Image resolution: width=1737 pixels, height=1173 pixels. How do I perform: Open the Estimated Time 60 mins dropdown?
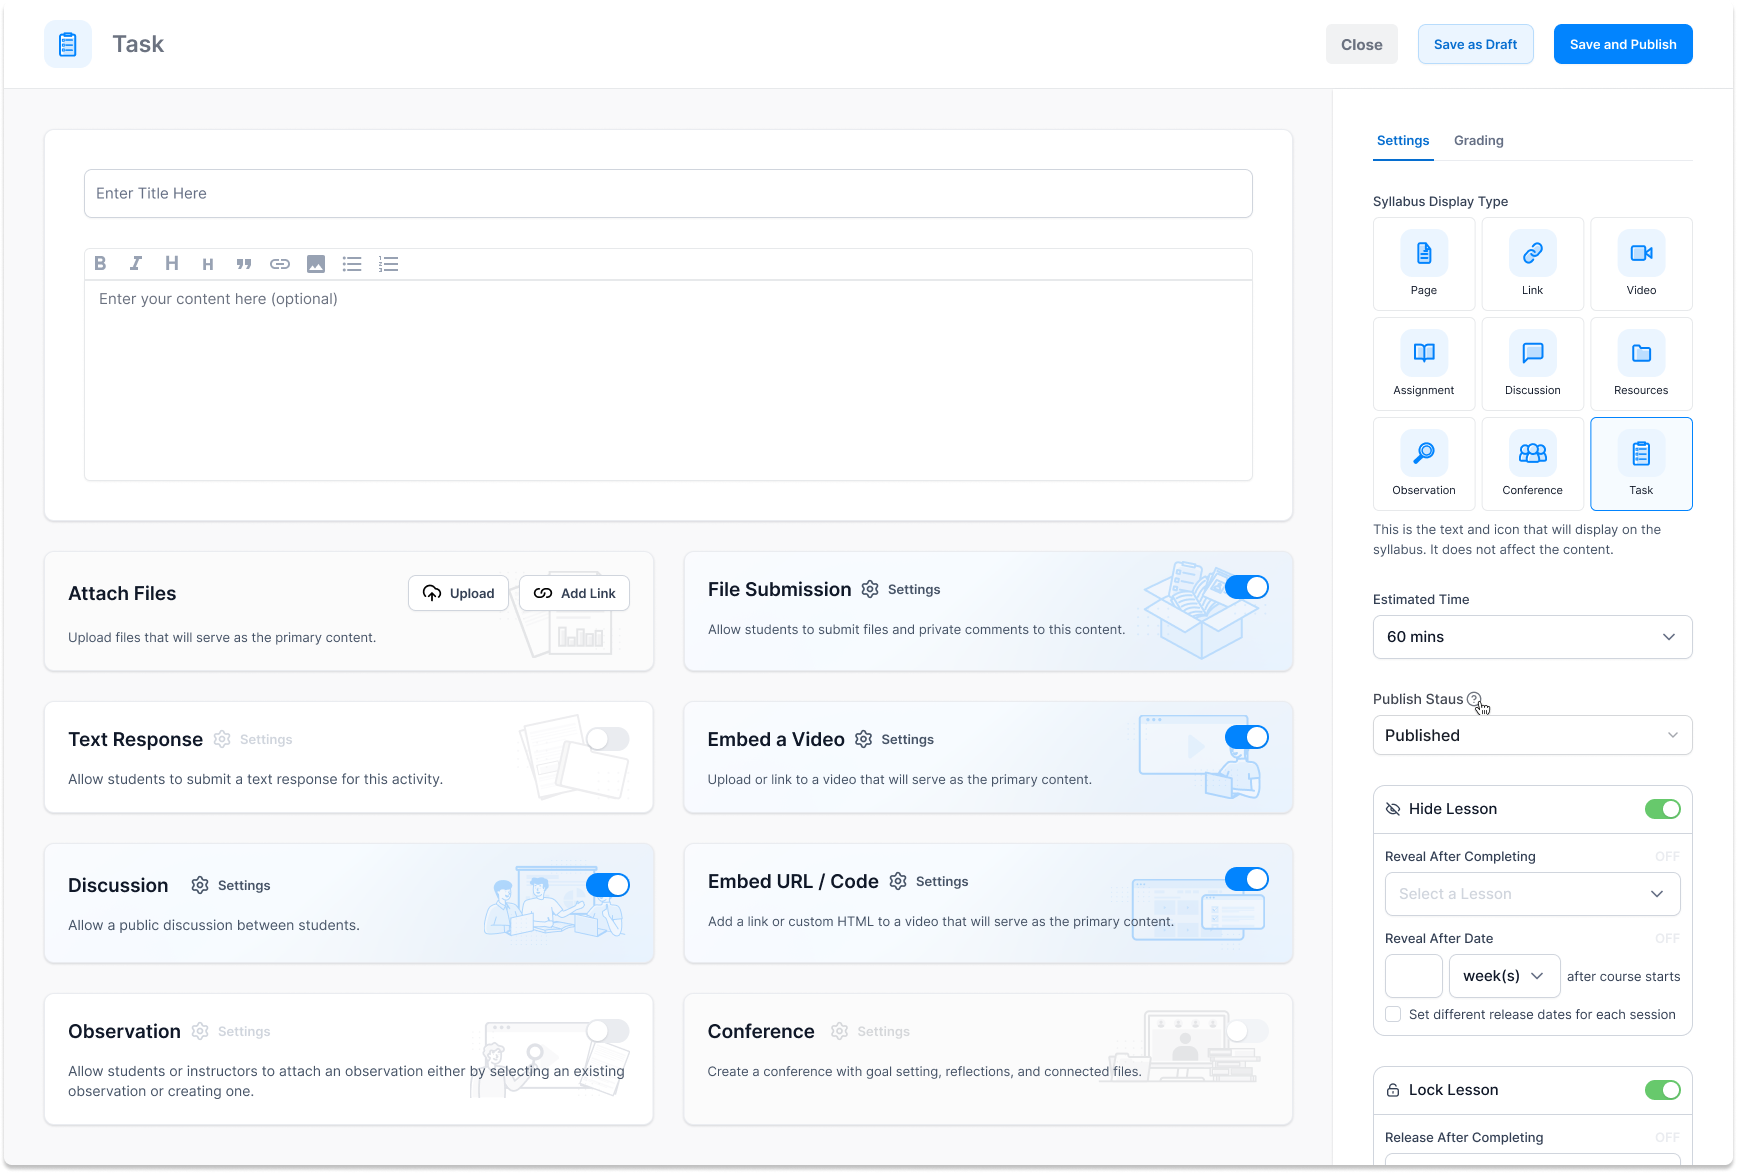(1532, 638)
